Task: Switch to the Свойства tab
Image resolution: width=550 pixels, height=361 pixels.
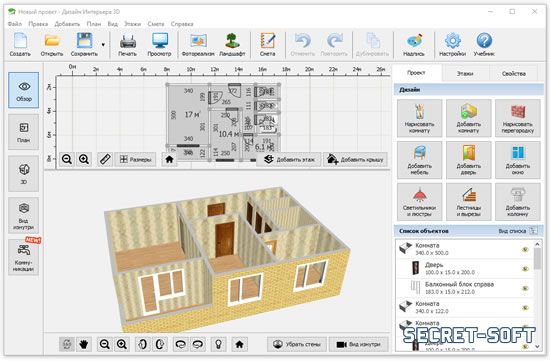Action: click(513, 74)
